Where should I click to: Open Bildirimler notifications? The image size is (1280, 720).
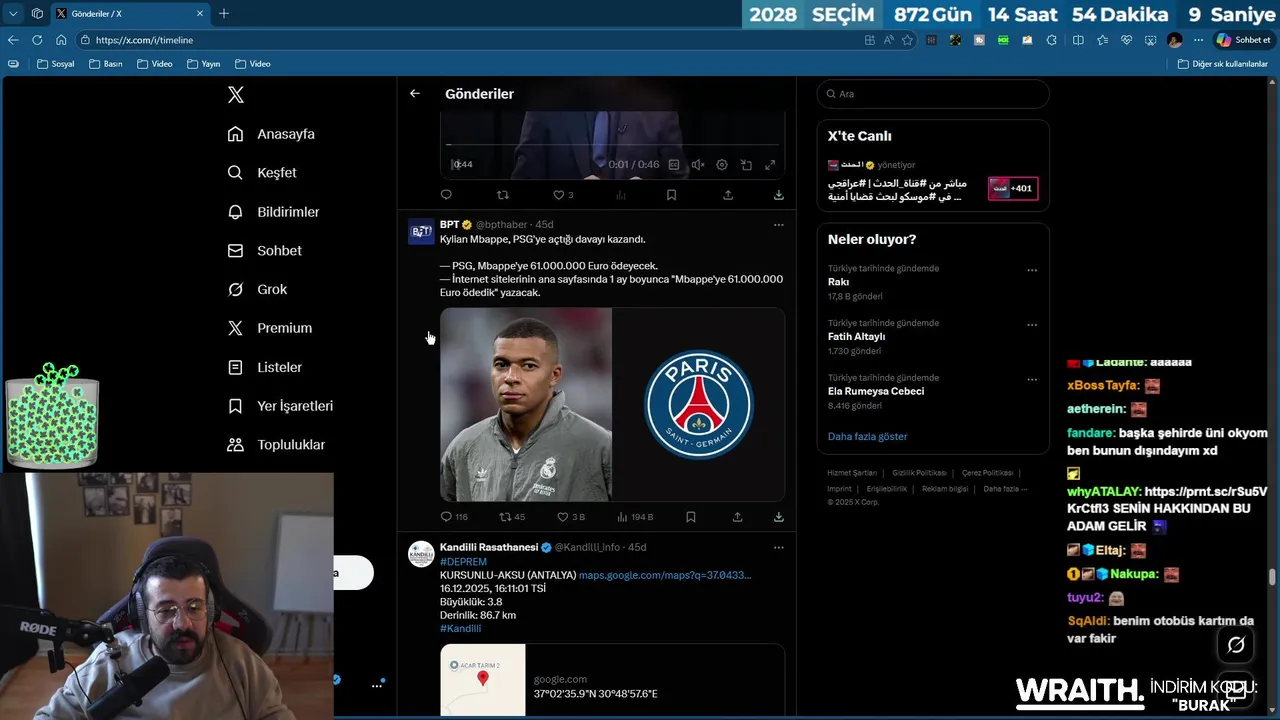[x=274, y=212]
